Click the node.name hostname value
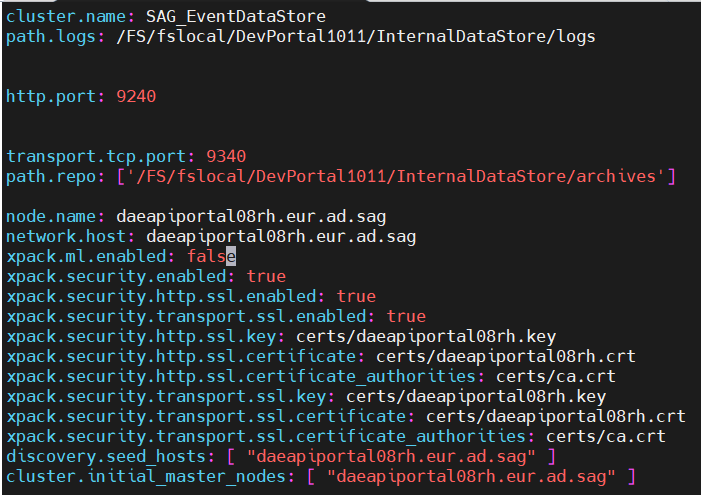Viewport: 701px width, 495px height. coord(251,216)
